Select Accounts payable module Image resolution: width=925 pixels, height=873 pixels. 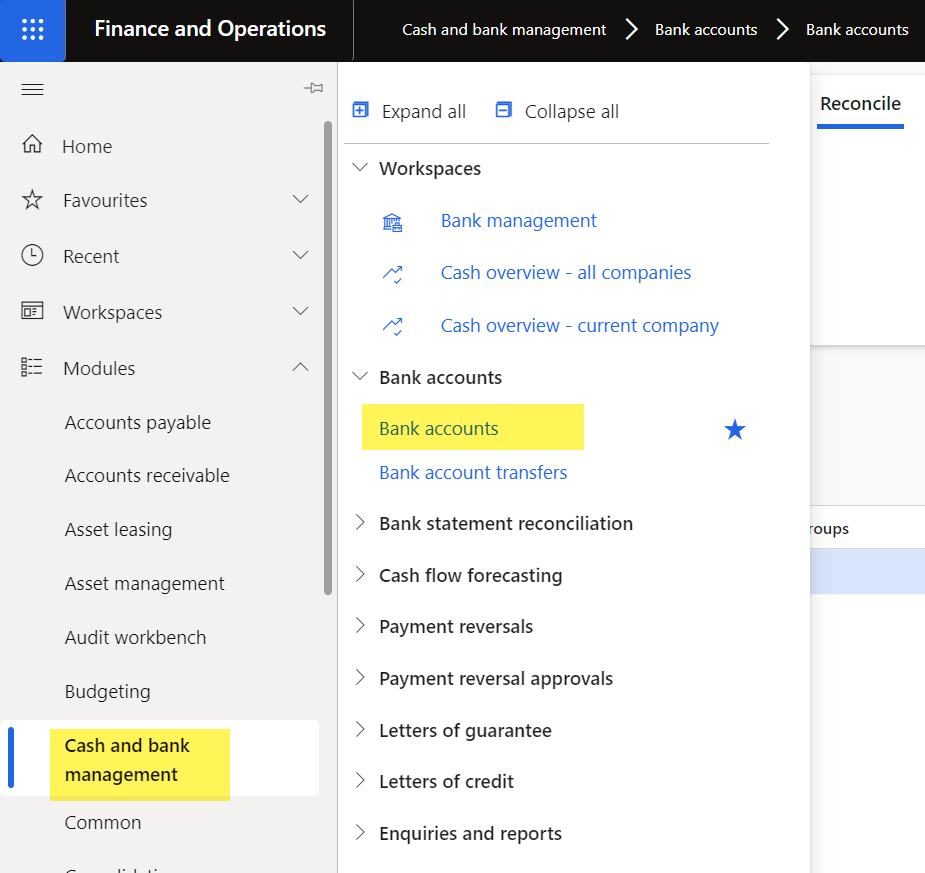pyautogui.click(x=137, y=423)
